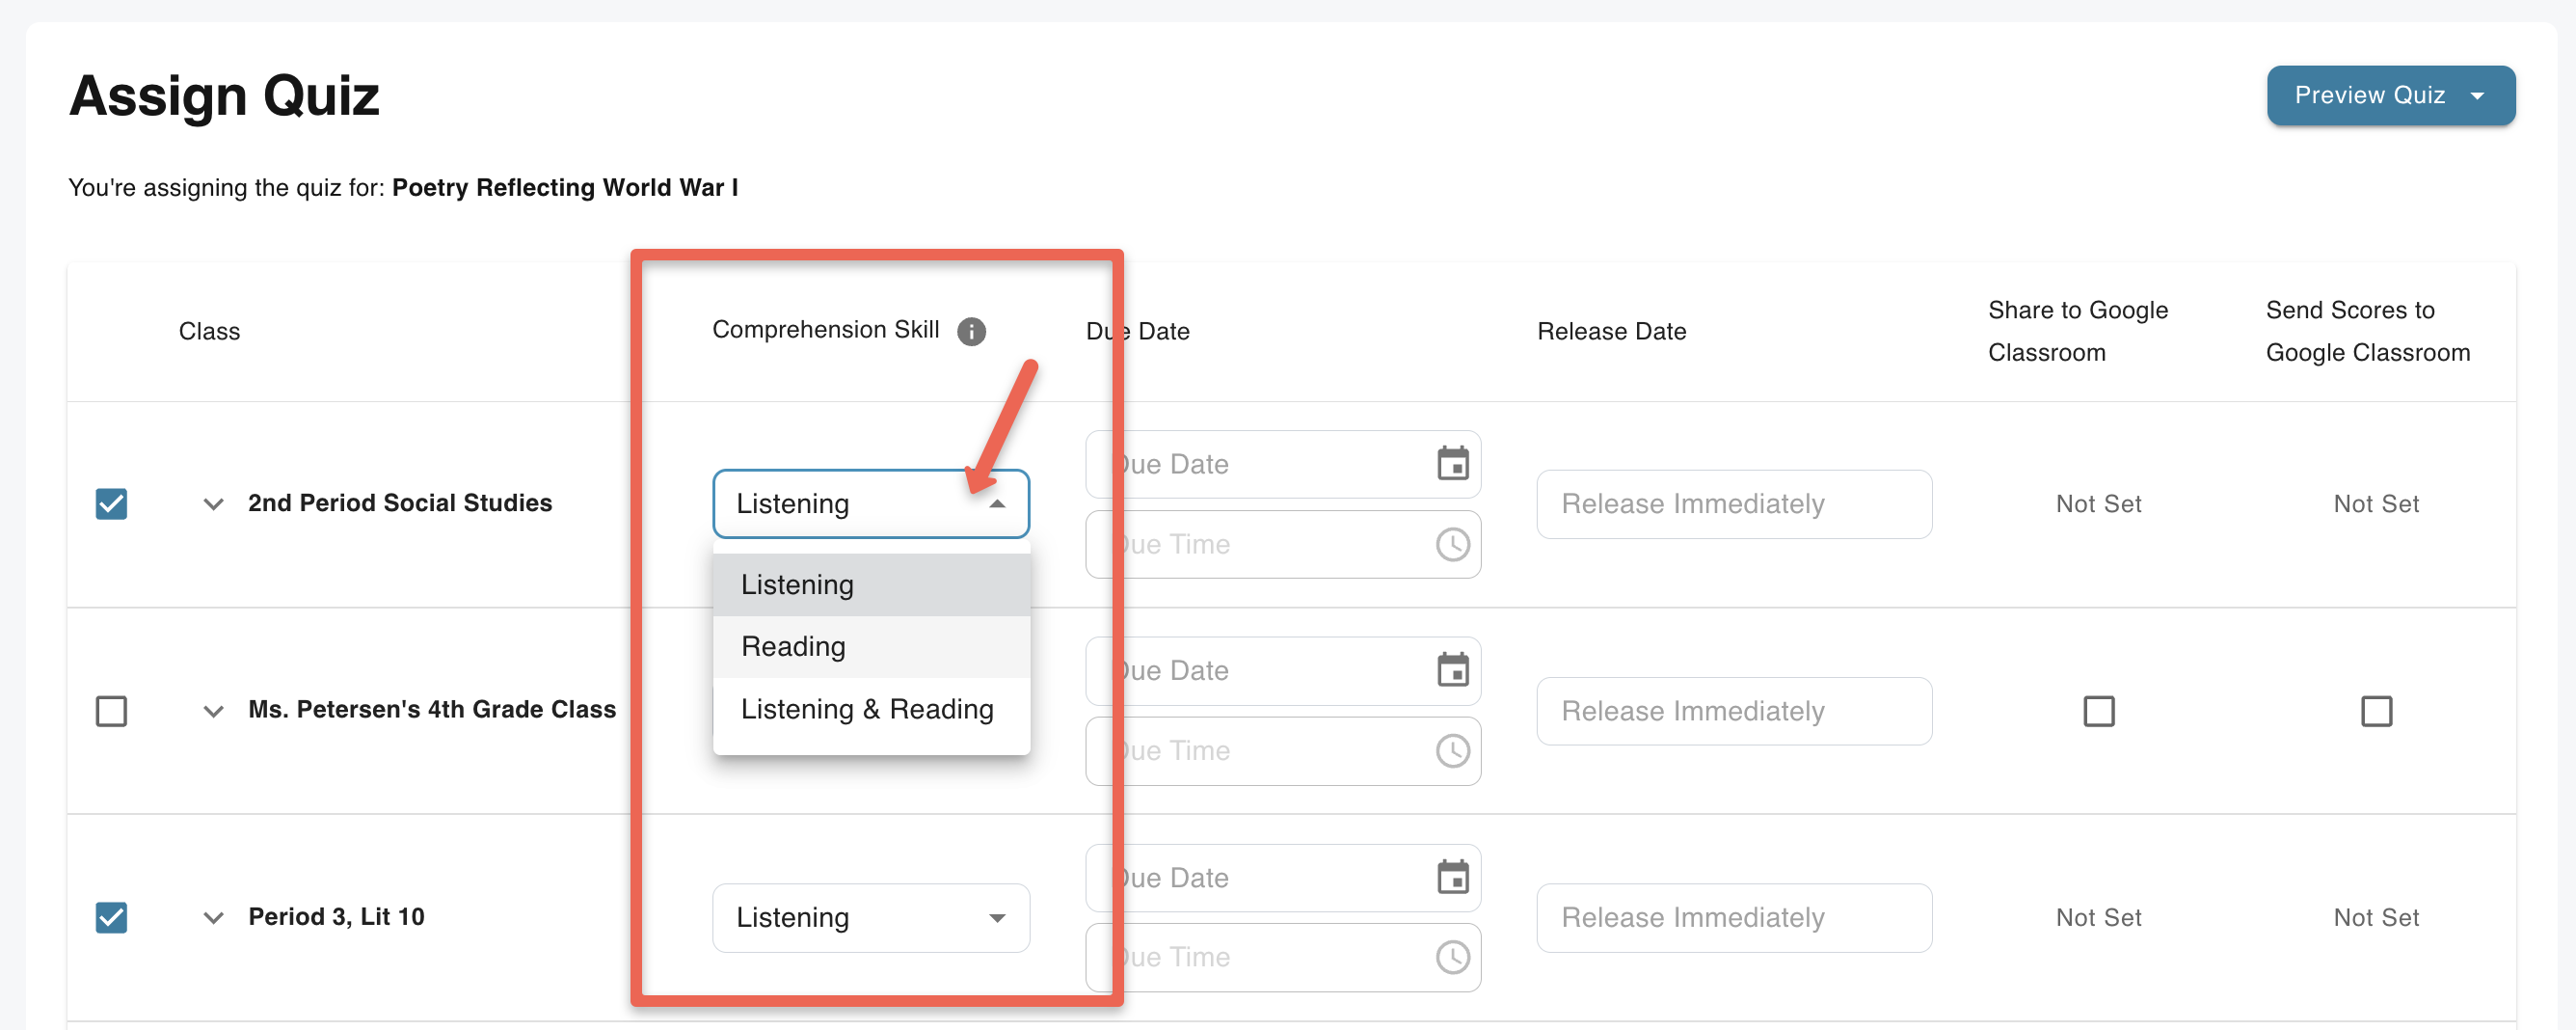Click clock icon for 2nd Period Social Studies due time
Screen dimensions: 2576x1030
click(x=1452, y=545)
